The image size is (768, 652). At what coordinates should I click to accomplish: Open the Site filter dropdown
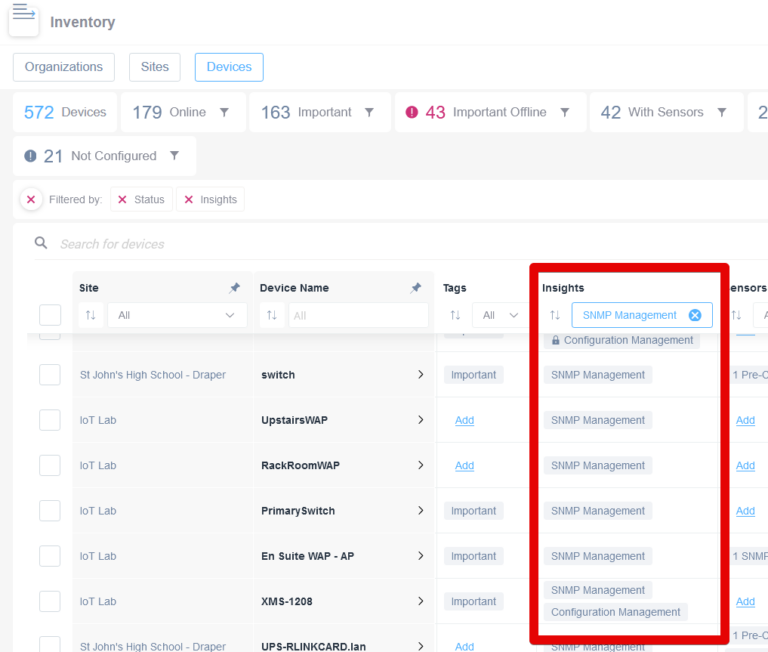pyautogui.click(x=177, y=315)
